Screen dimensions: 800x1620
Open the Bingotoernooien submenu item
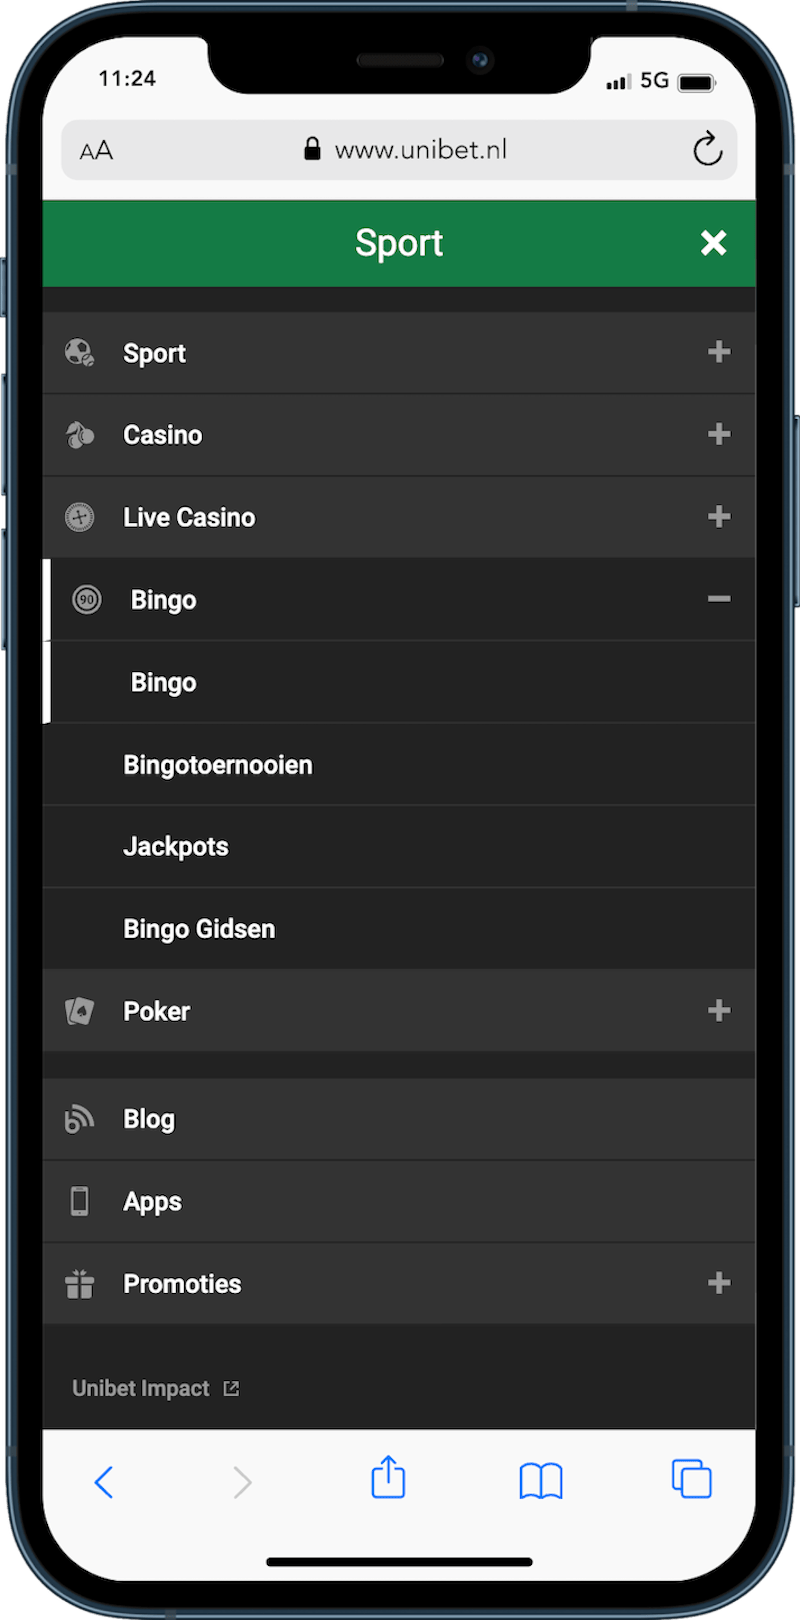218,765
